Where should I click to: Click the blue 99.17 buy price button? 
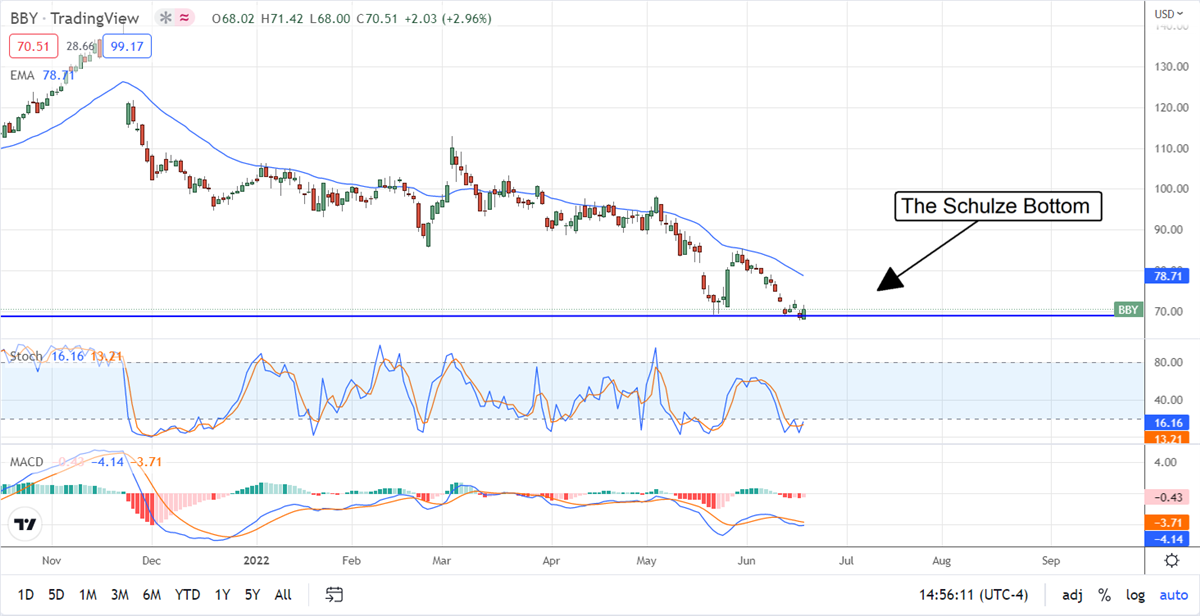126,46
